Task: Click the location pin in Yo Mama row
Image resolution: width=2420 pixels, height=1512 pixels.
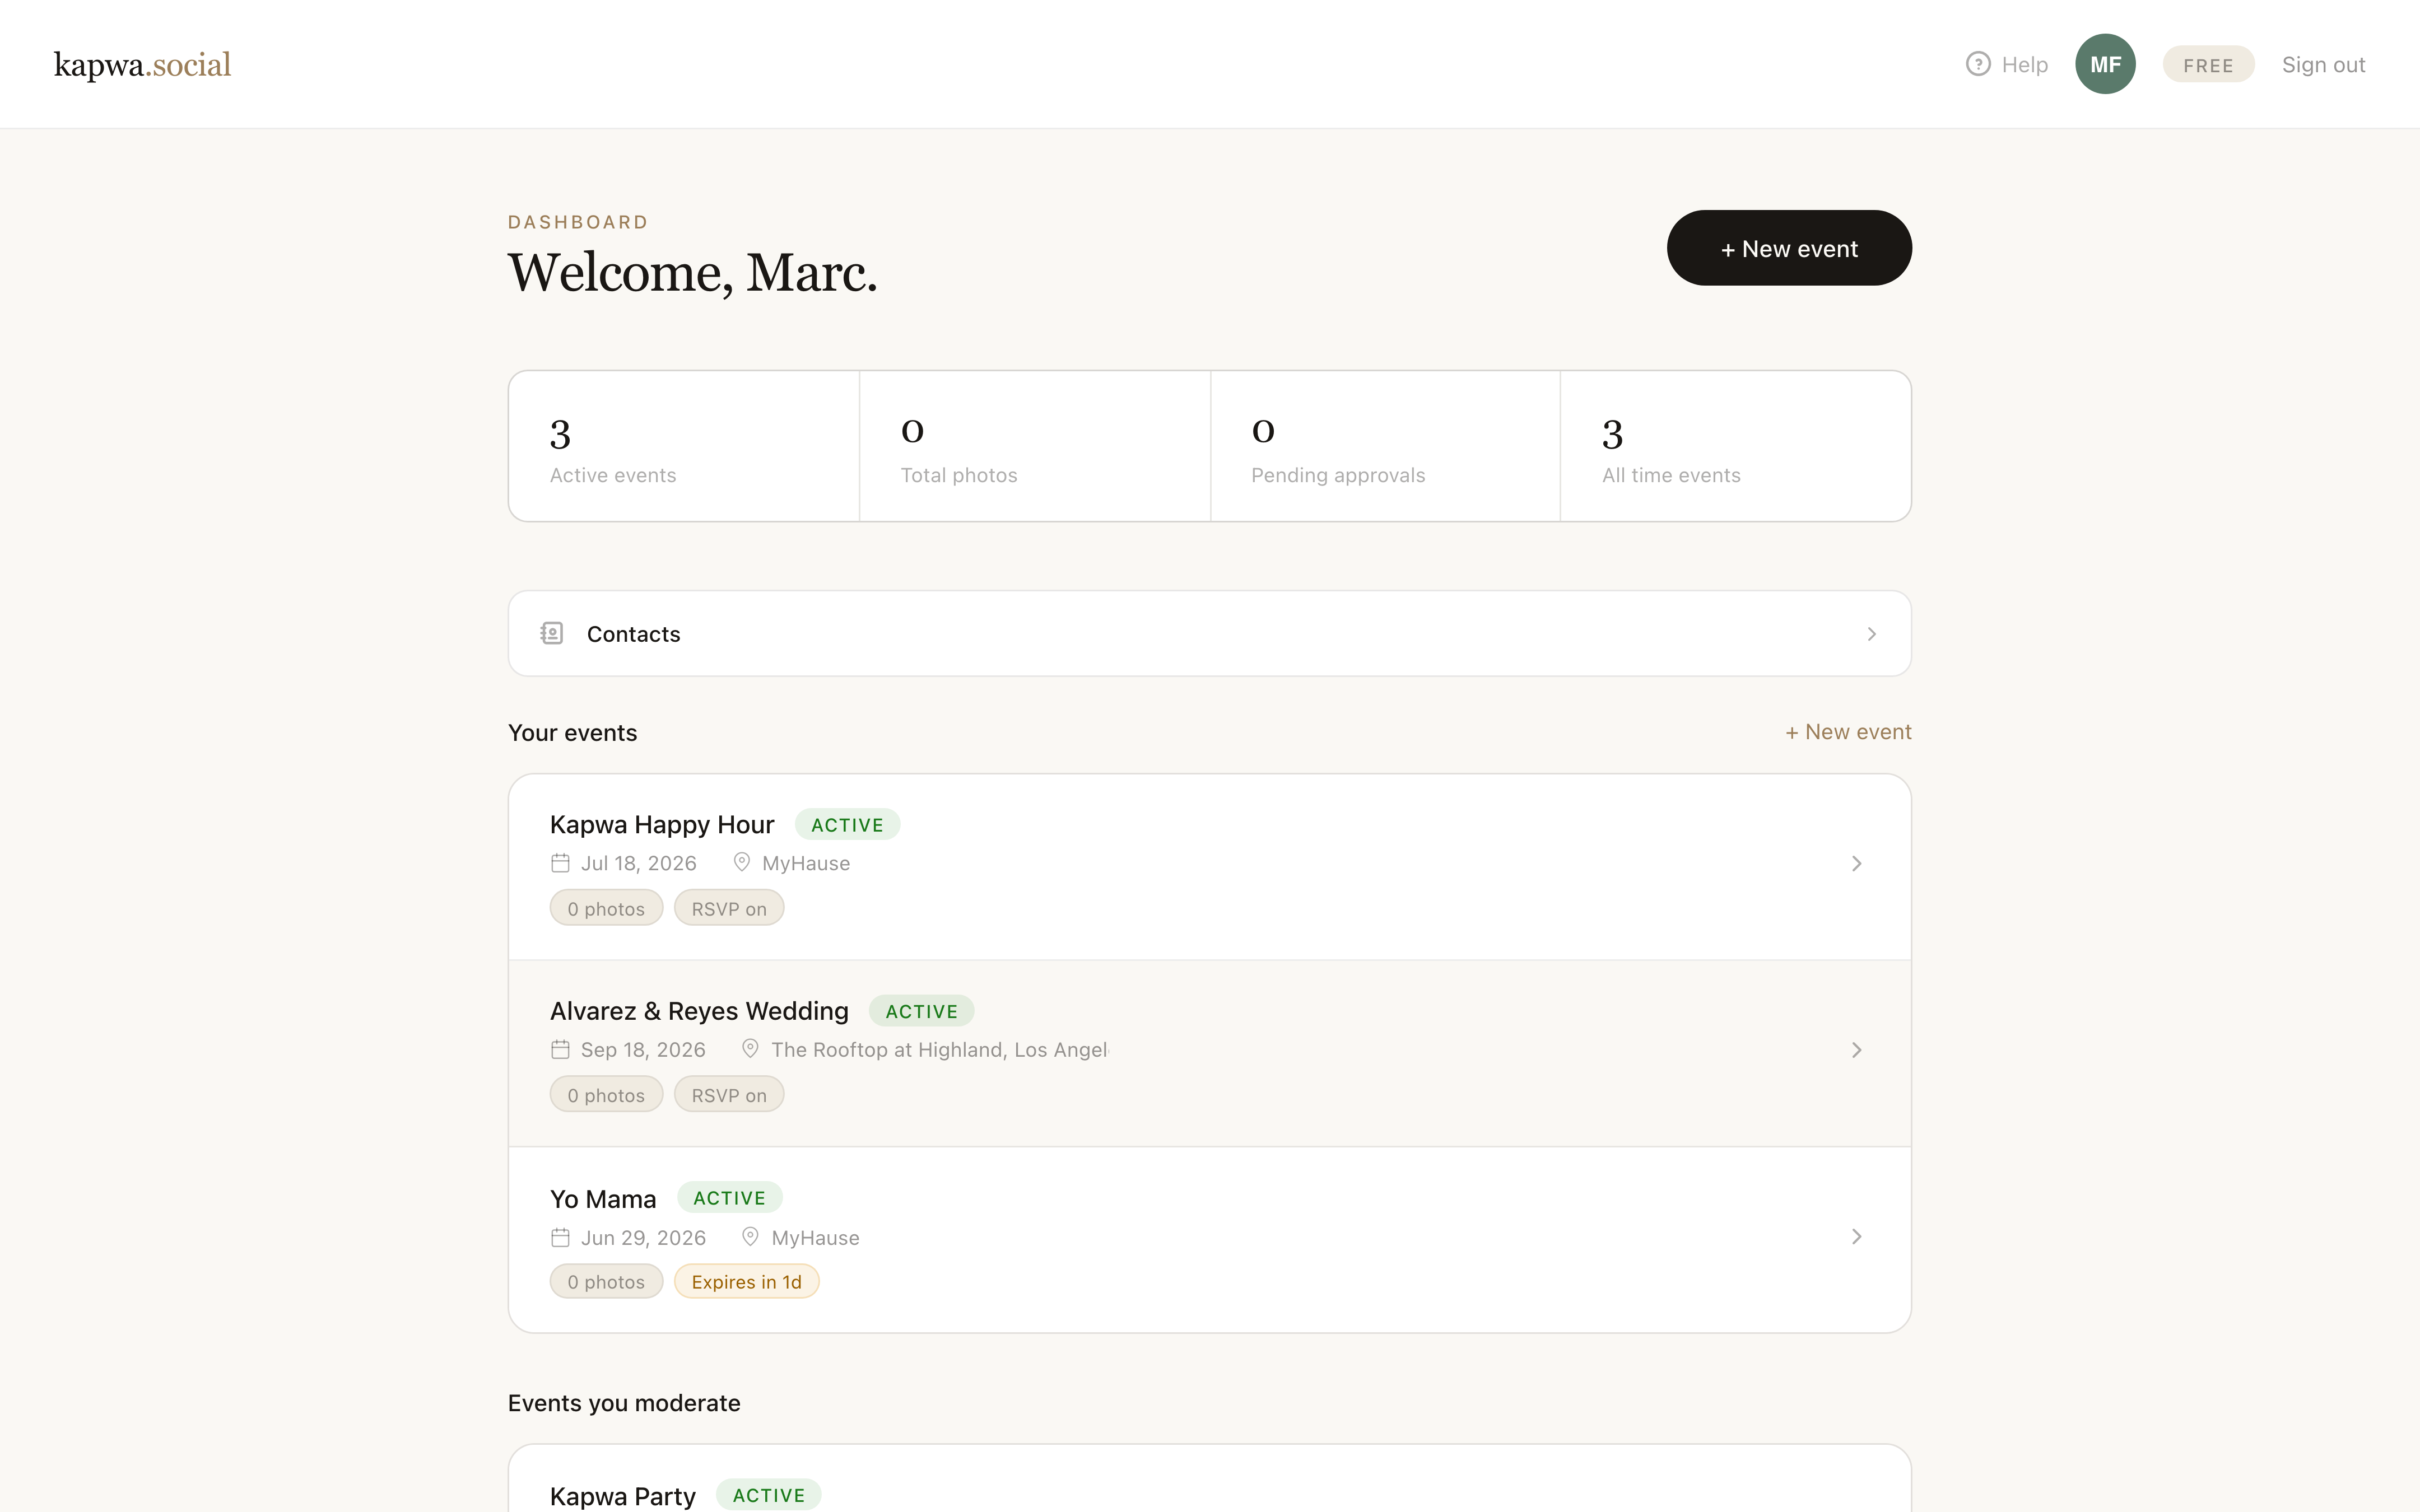Action: (750, 1237)
